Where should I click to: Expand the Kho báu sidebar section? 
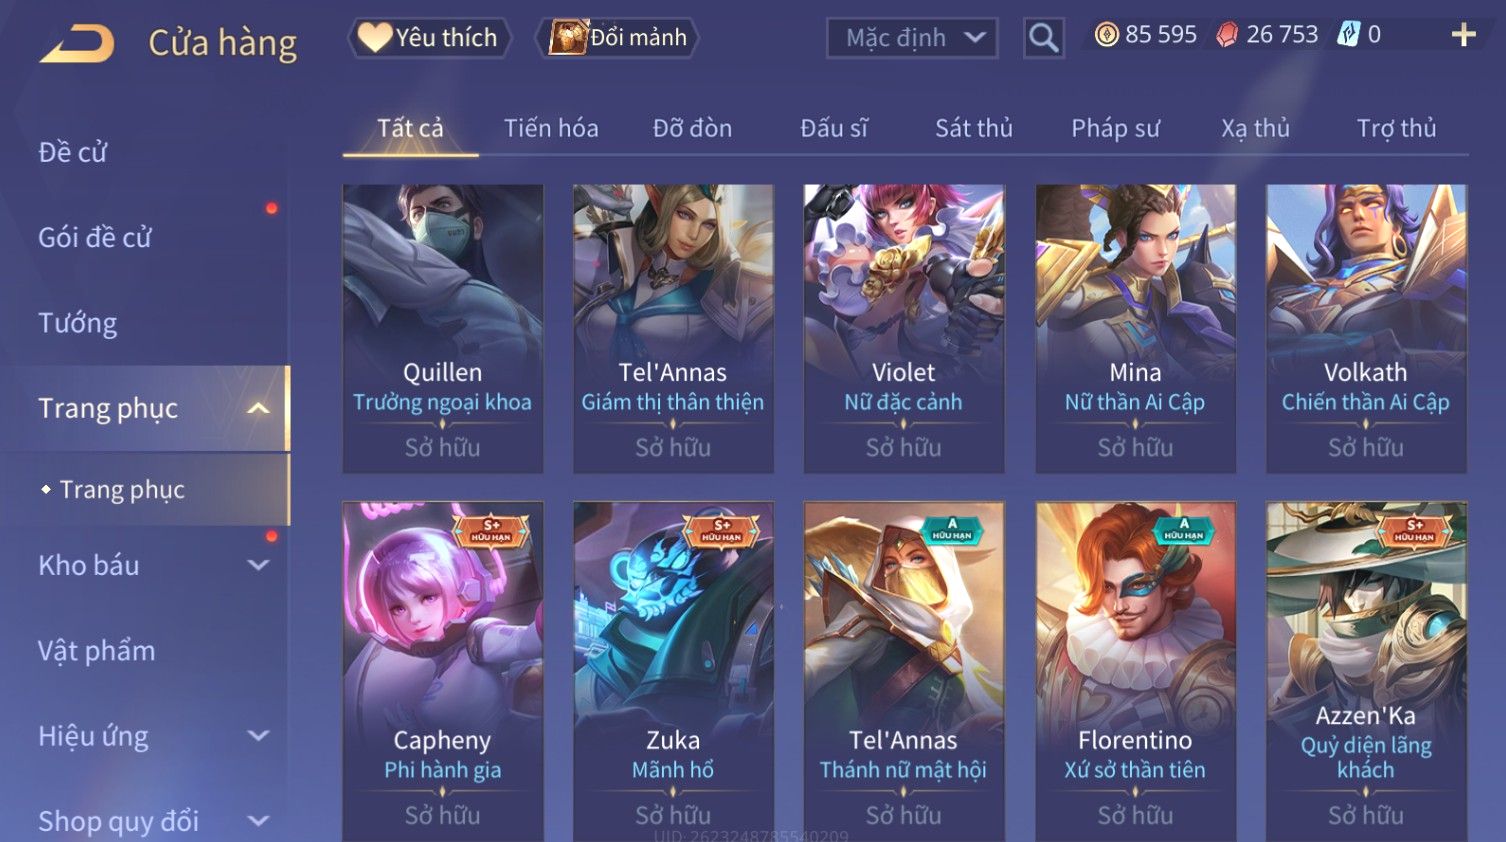click(x=258, y=565)
